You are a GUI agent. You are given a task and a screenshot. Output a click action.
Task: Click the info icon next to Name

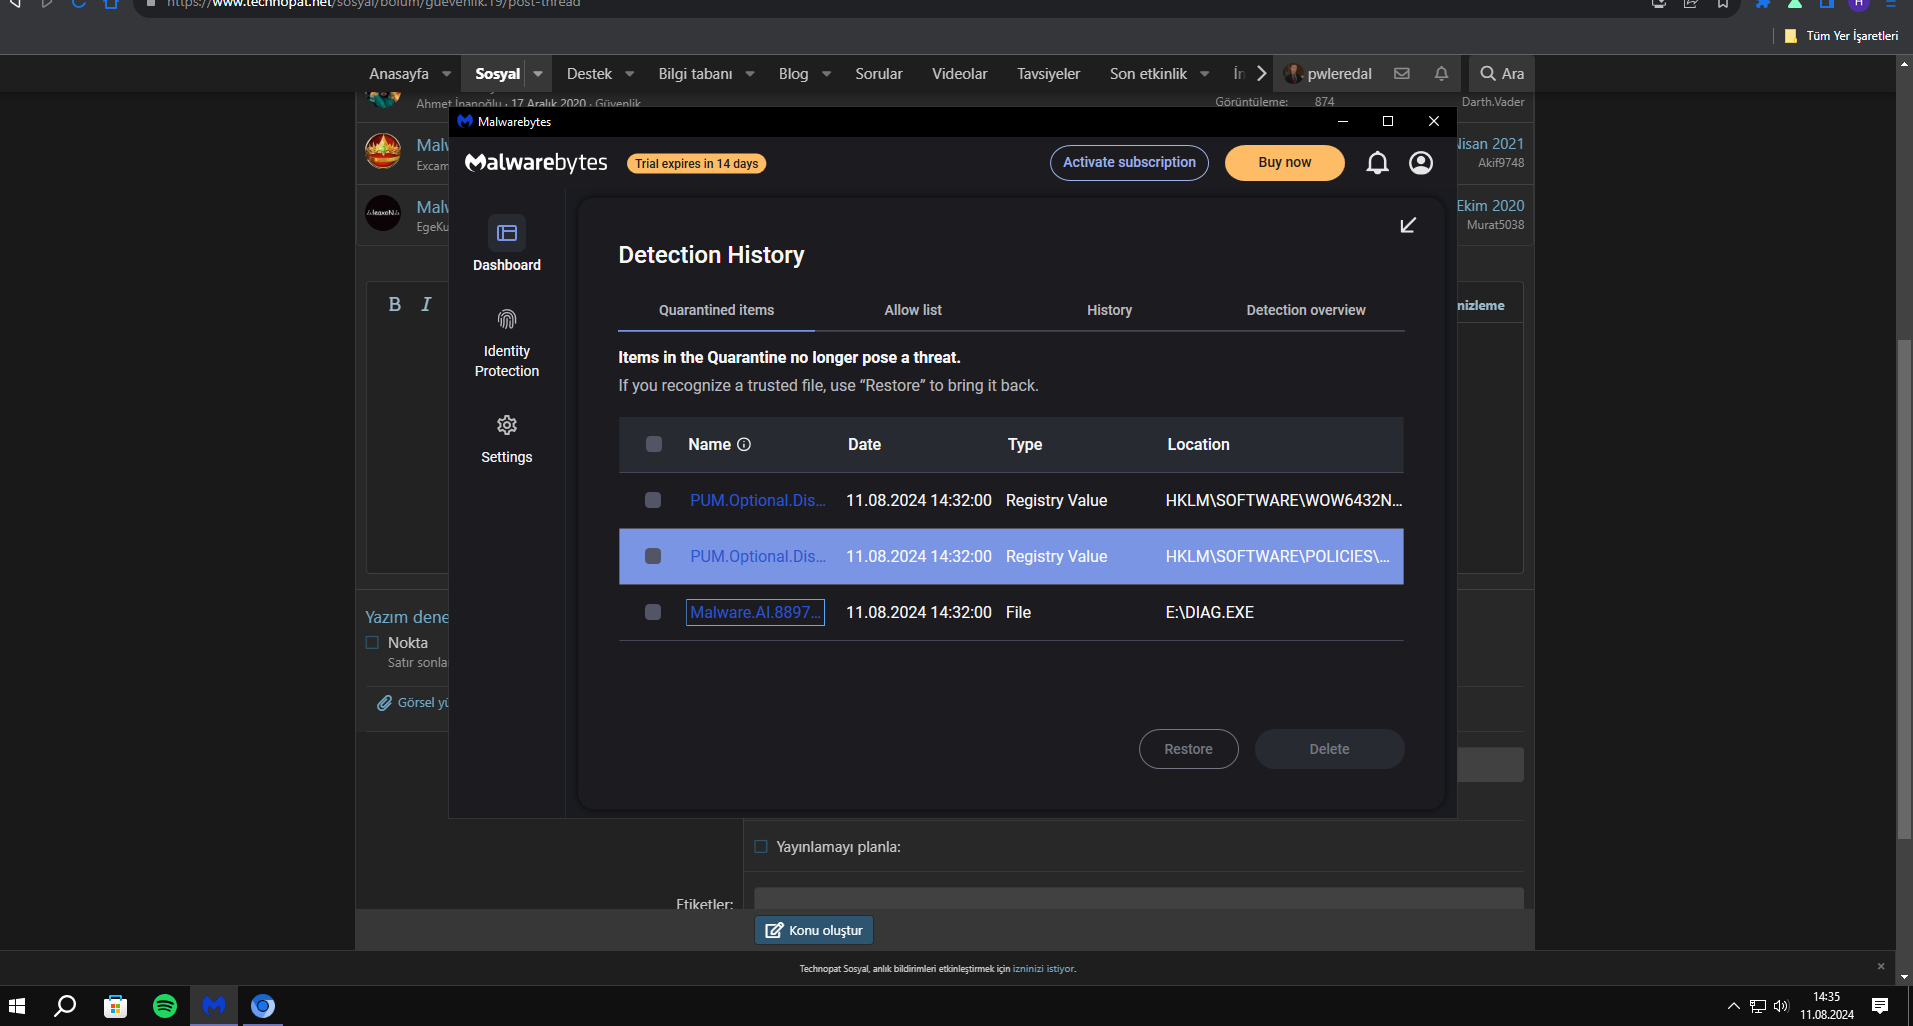[x=744, y=445]
